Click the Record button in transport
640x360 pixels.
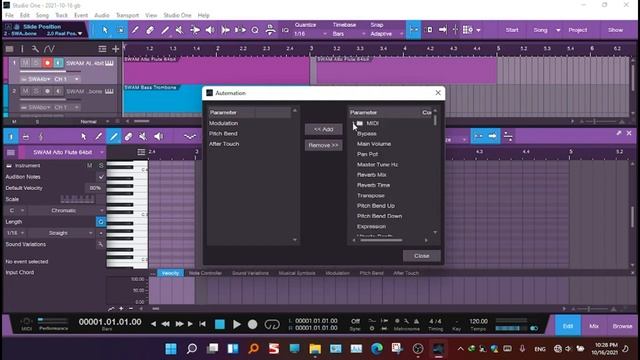point(253,324)
